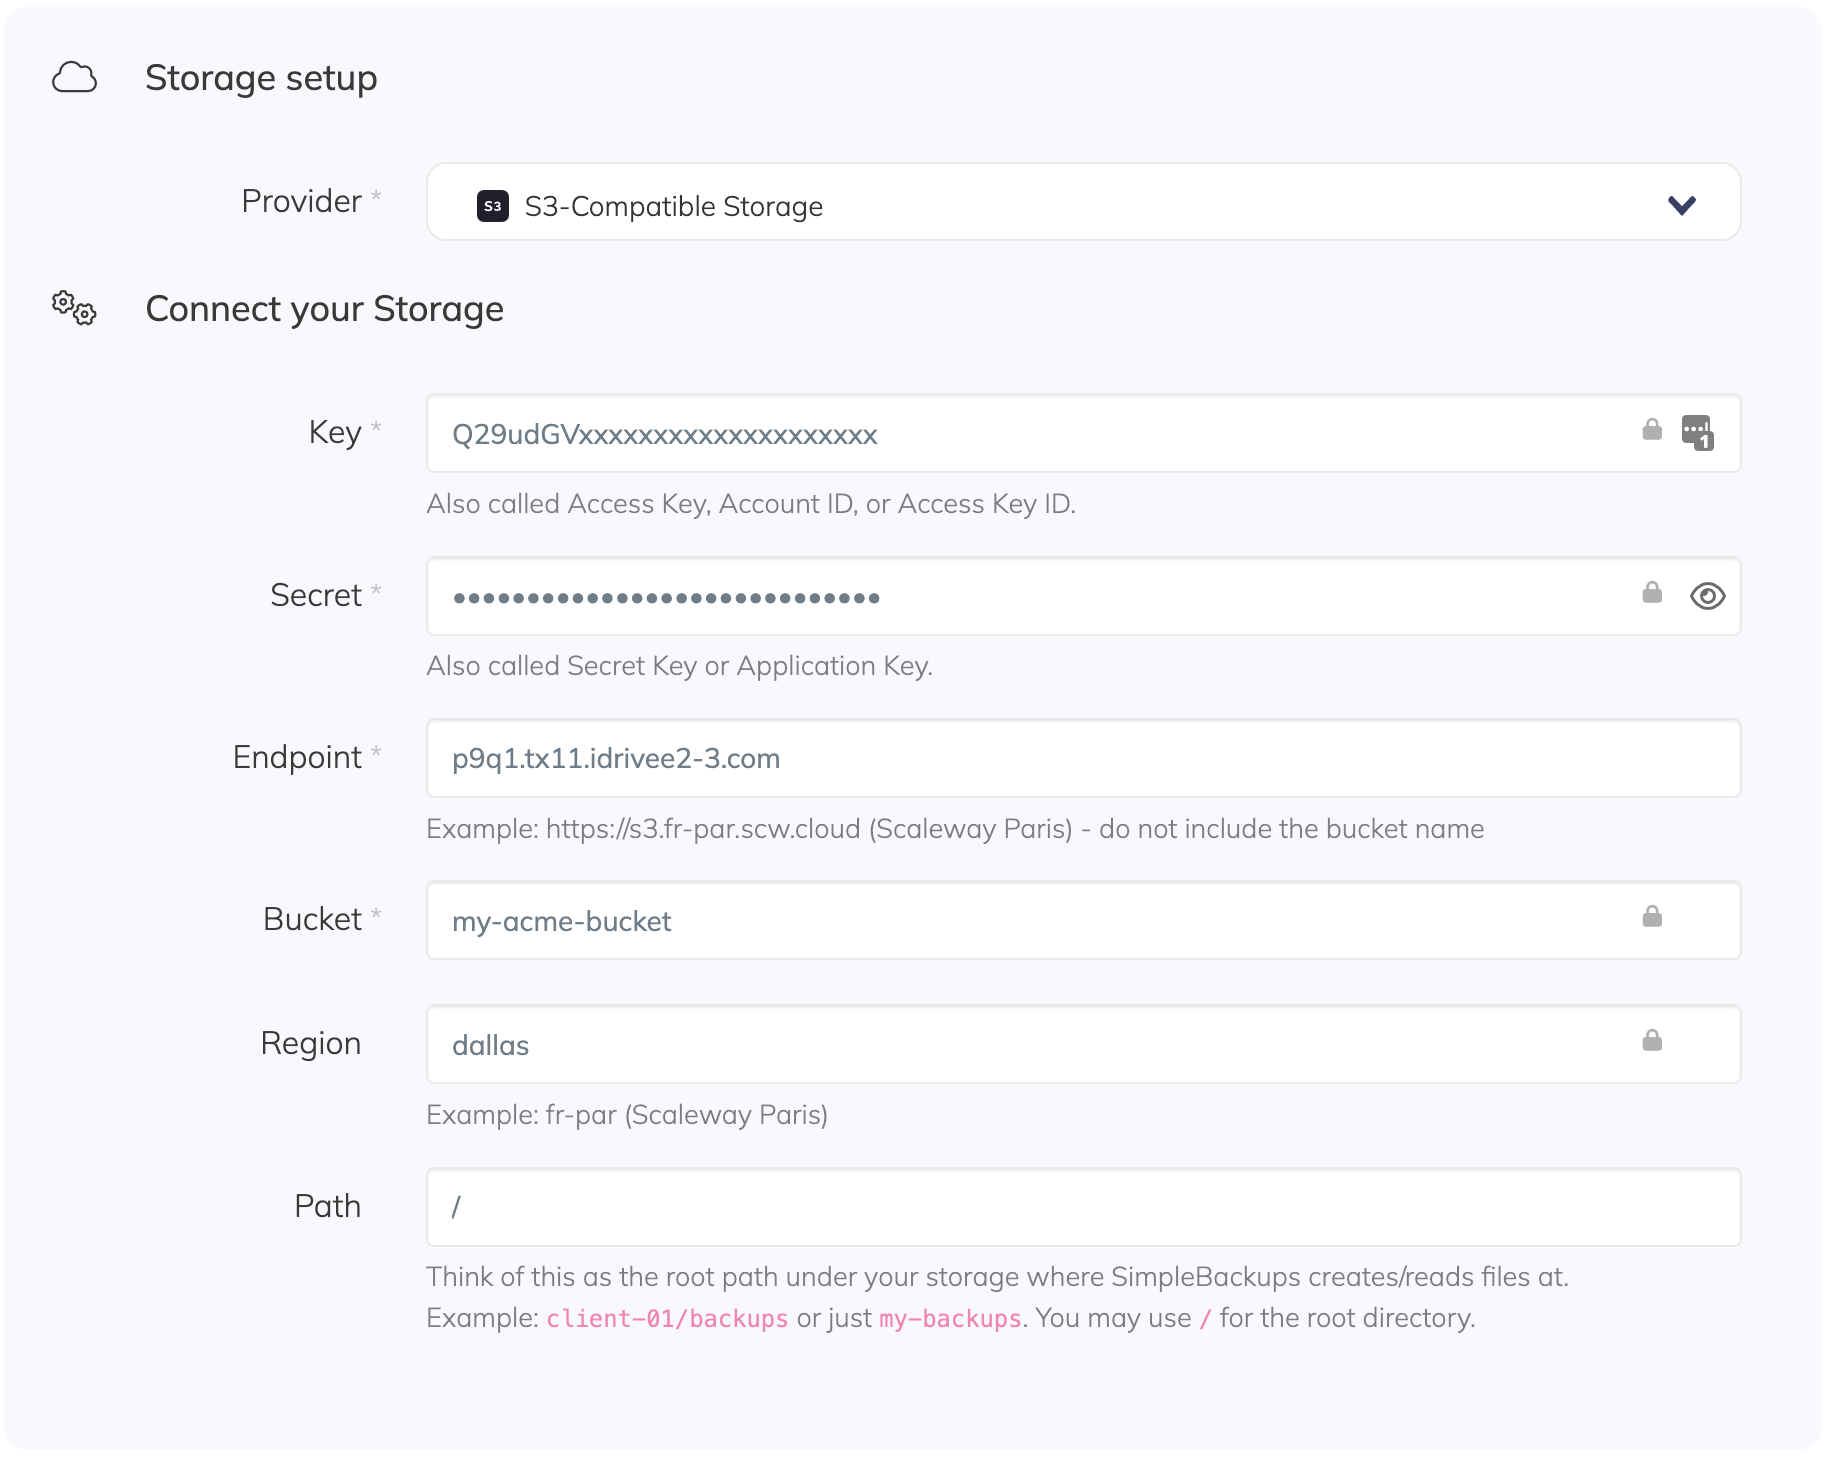Toggle the lock on the Bucket field

[1652, 914]
